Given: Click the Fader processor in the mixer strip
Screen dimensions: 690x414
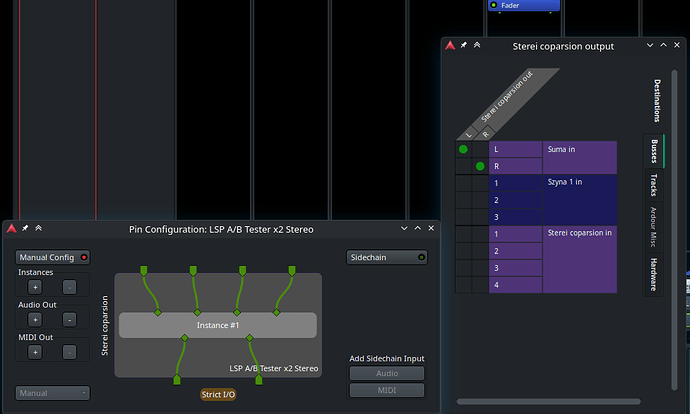Looking at the screenshot, I should click(524, 5).
